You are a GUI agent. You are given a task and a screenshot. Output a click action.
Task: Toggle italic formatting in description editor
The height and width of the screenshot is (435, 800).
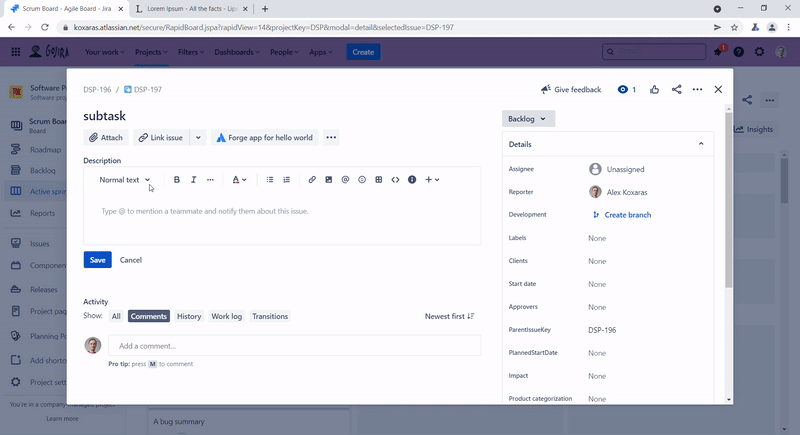193,180
